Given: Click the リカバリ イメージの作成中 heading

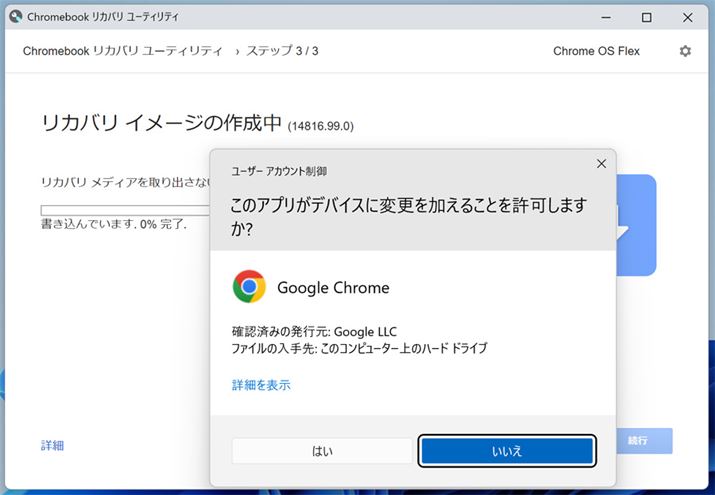Looking at the screenshot, I should point(162,123).
